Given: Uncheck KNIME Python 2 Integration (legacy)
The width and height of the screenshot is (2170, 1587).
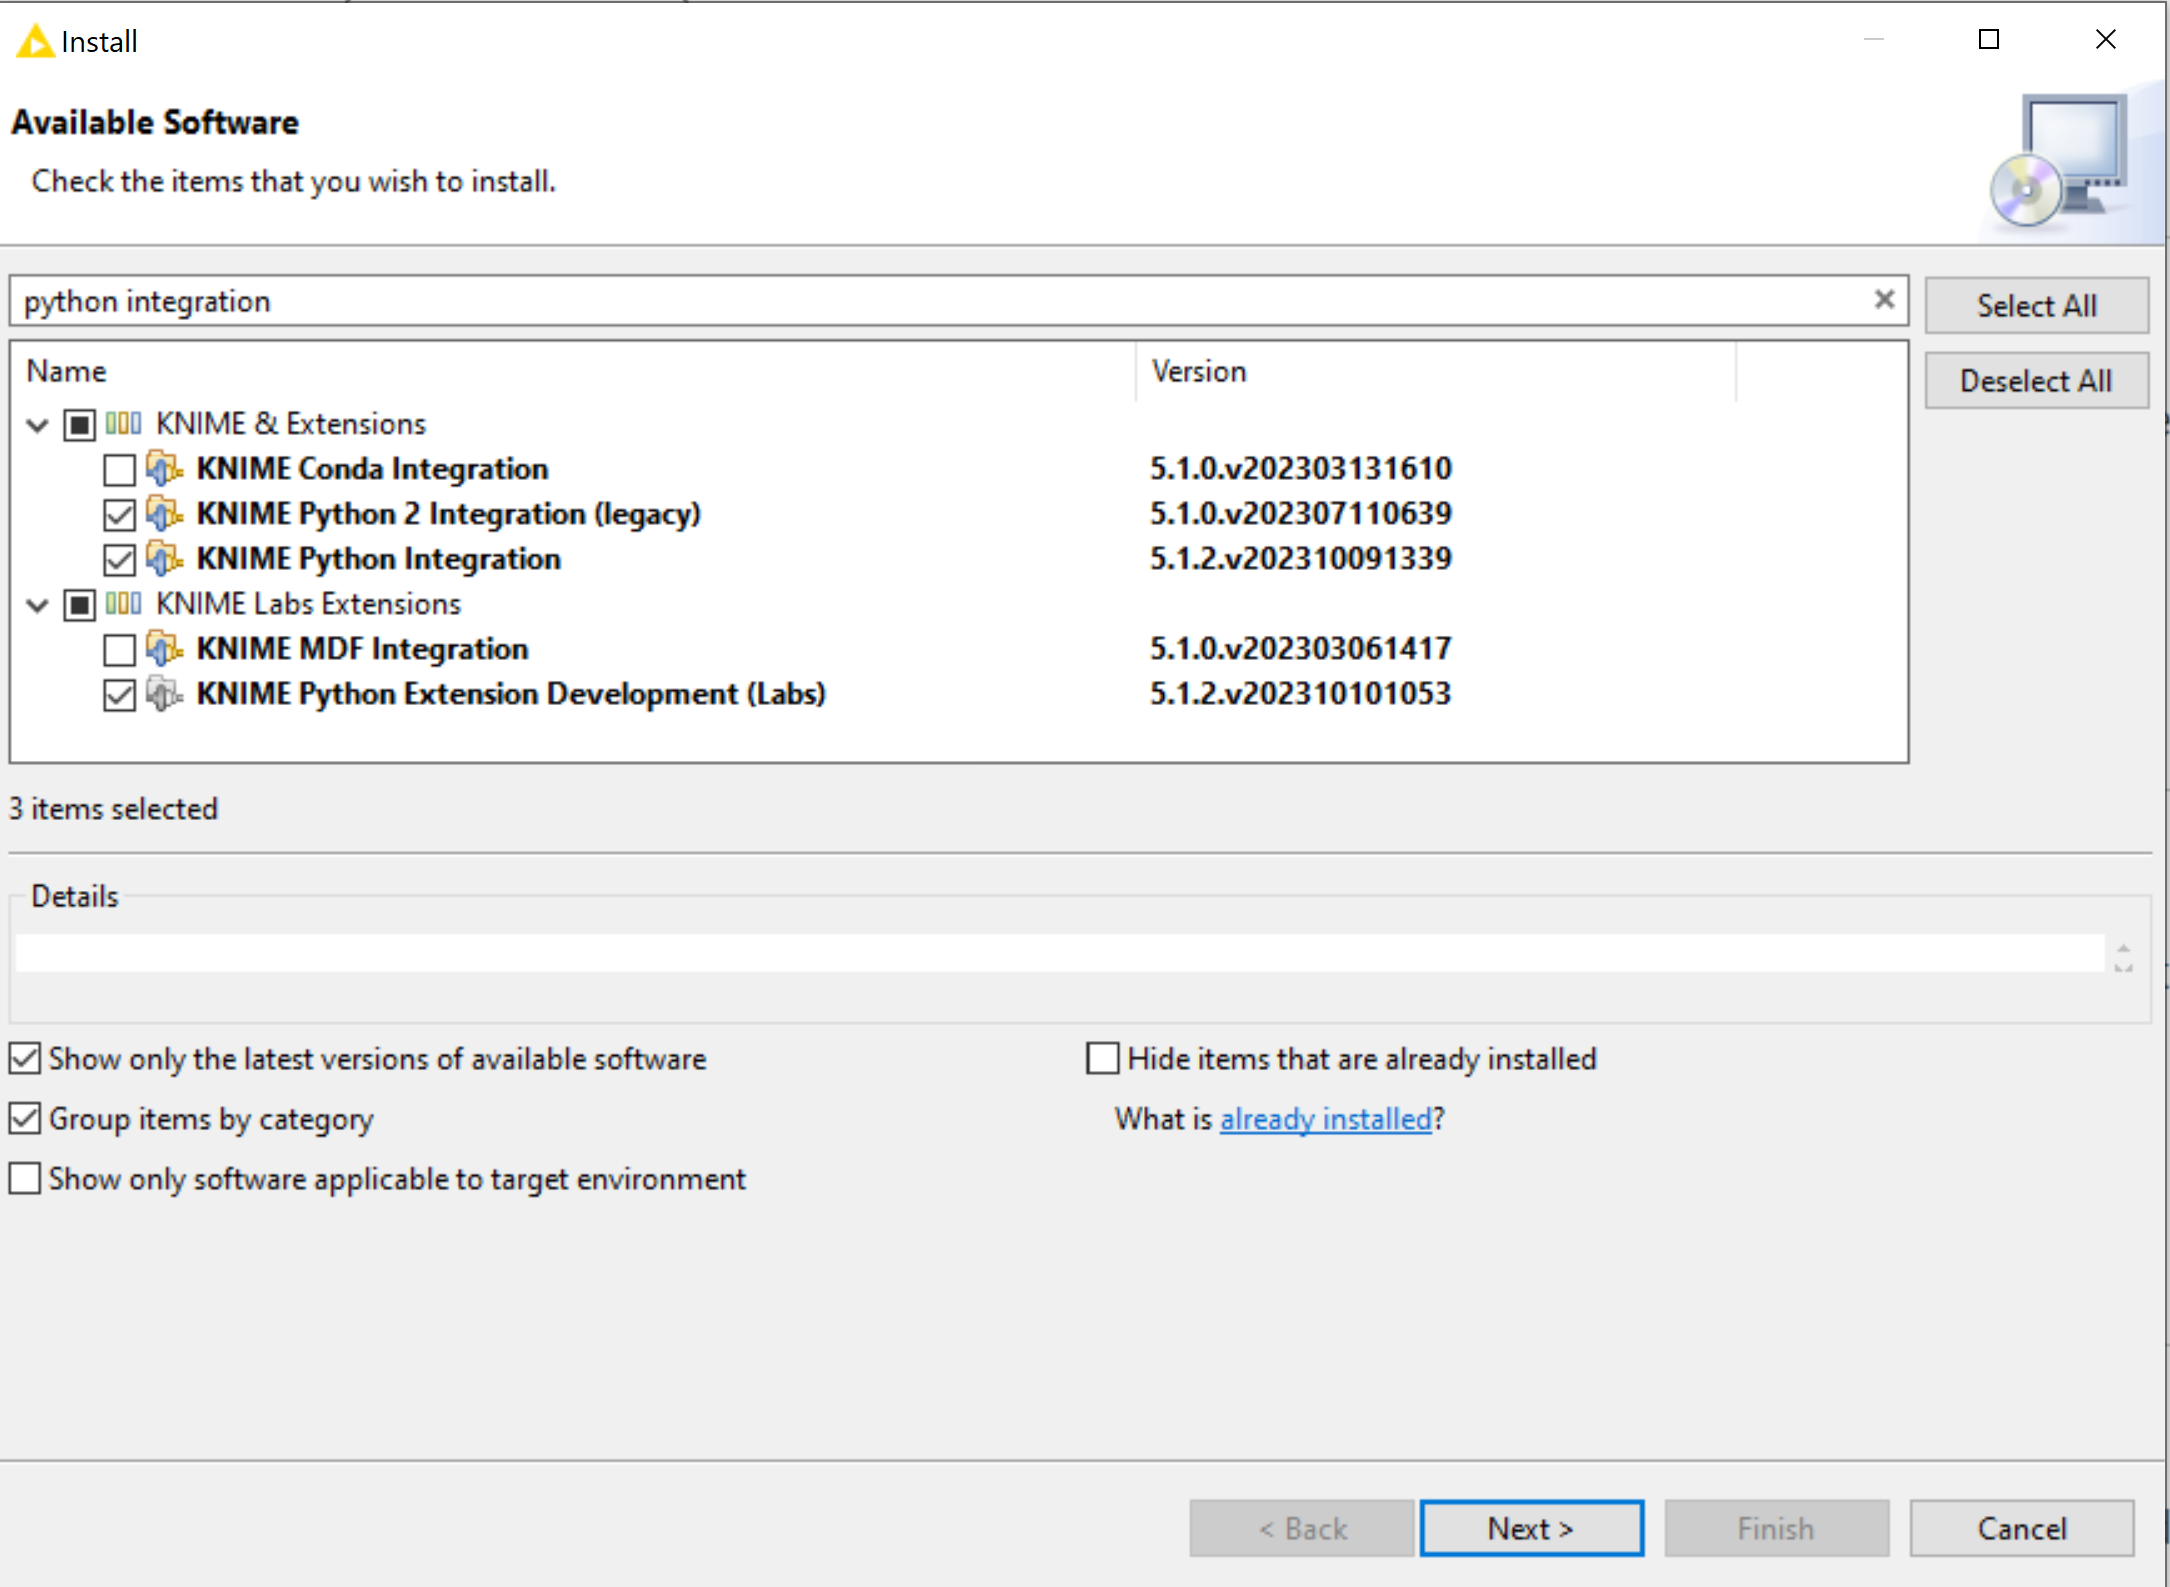Looking at the screenshot, I should pyautogui.click(x=119, y=514).
